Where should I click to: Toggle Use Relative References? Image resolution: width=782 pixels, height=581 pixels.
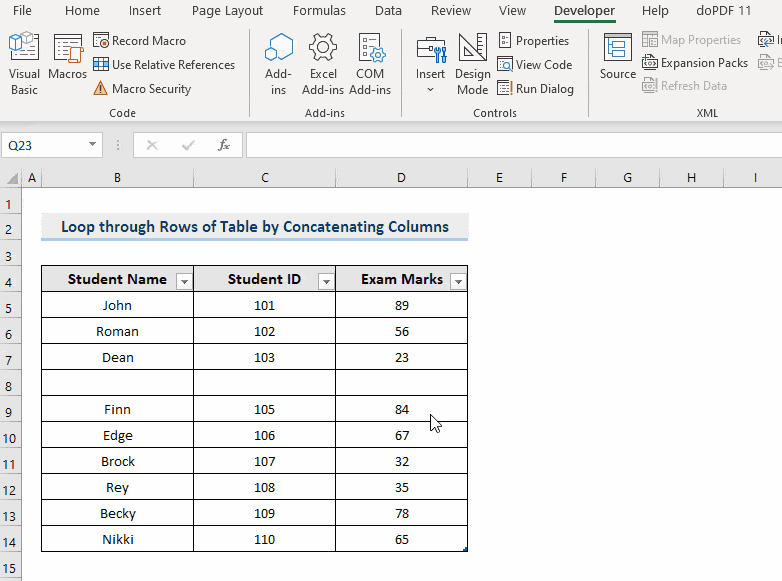coord(164,65)
